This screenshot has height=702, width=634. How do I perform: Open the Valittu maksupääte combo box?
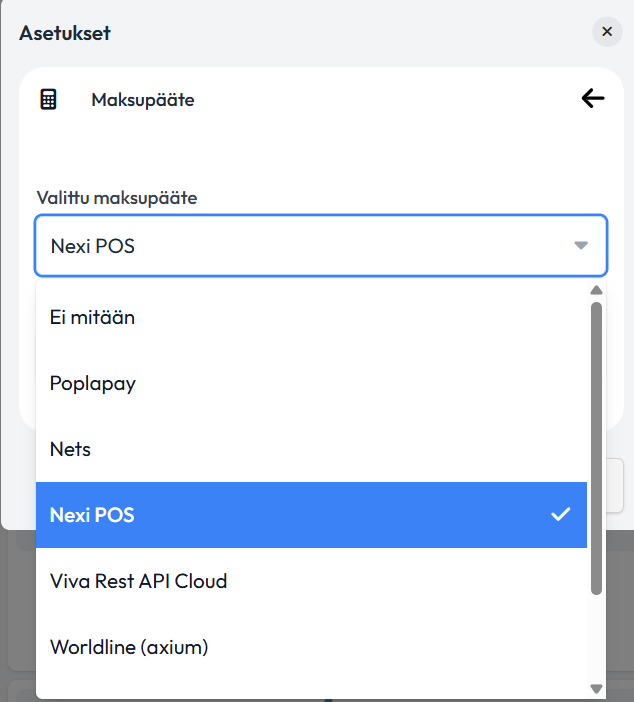pyautogui.click(x=321, y=245)
